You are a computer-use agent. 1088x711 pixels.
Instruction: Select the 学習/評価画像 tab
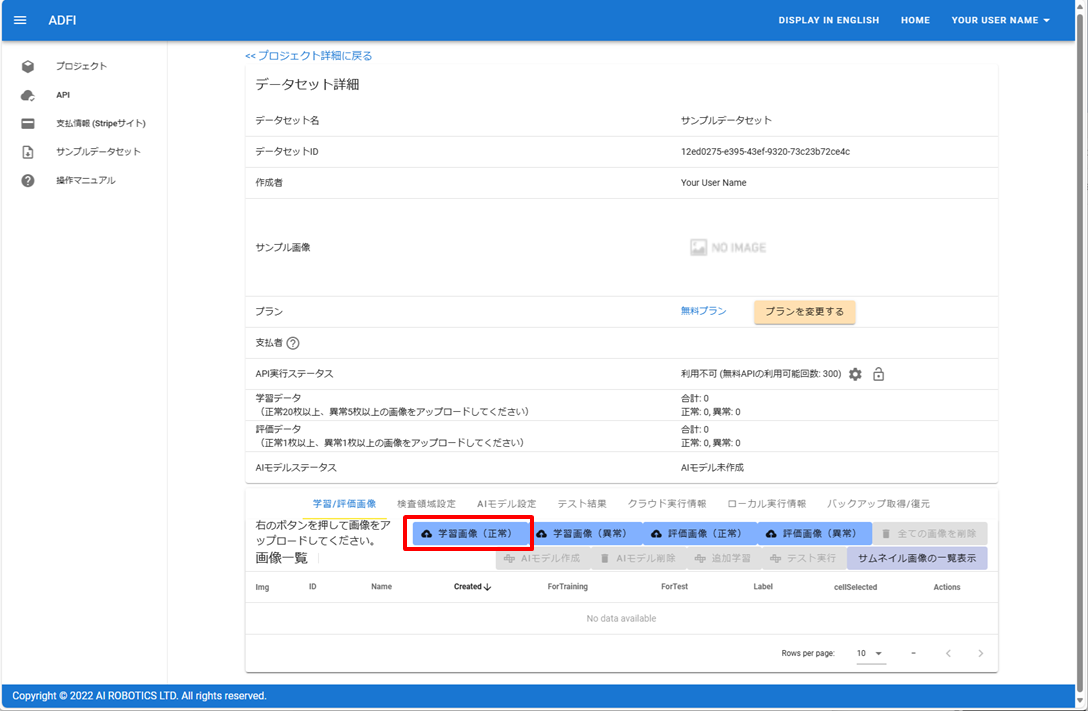coord(345,504)
